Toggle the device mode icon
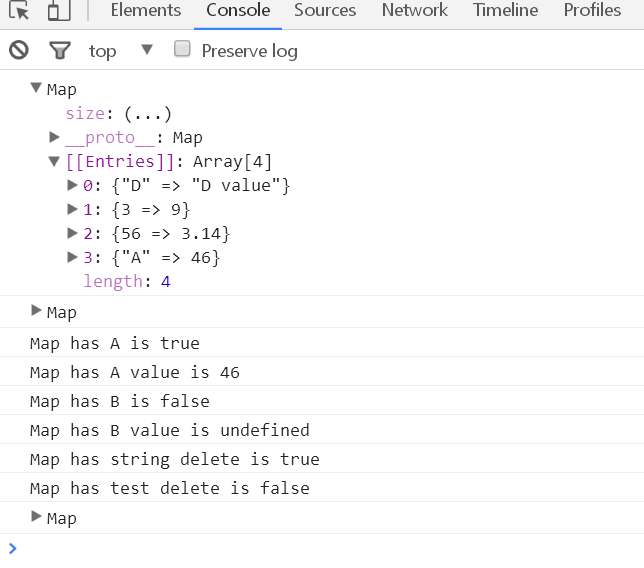Image resolution: width=644 pixels, height=568 pixels. click(x=59, y=10)
